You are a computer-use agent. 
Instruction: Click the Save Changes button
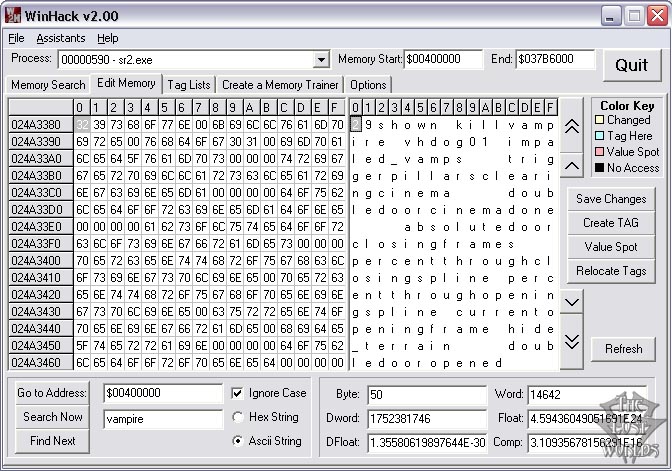click(611, 199)
